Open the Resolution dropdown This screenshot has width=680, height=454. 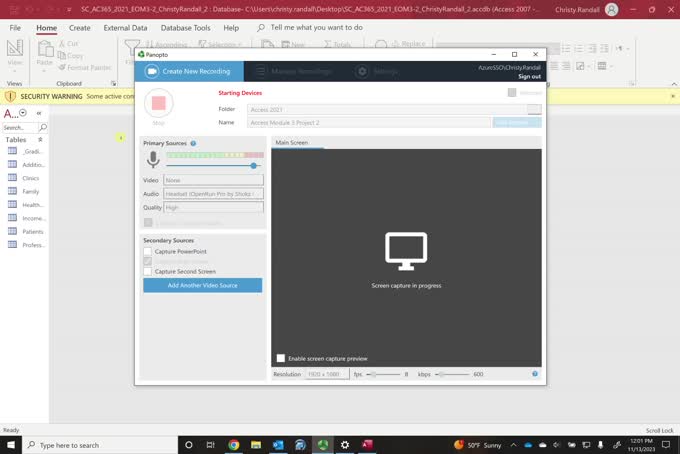327,374
